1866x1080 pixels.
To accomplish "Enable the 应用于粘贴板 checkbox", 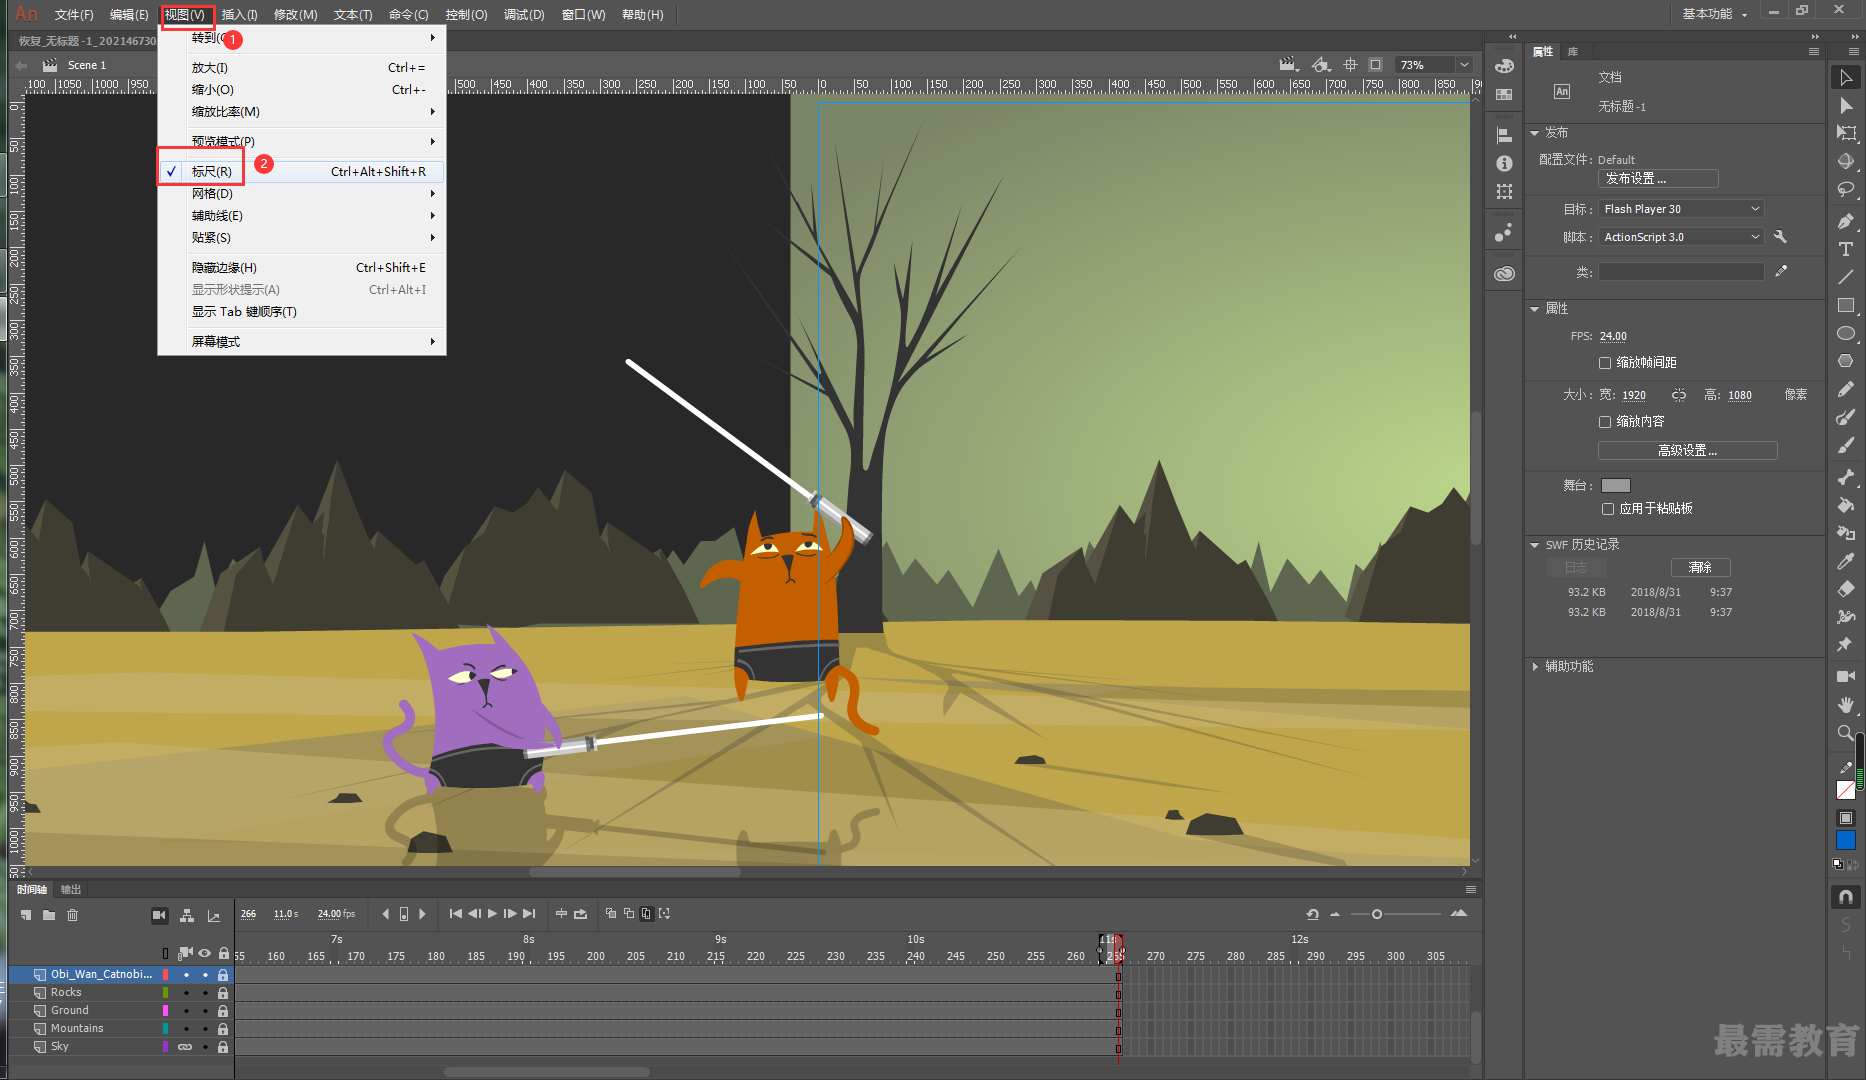I will pyautogui.click(x=1607, y=509).
